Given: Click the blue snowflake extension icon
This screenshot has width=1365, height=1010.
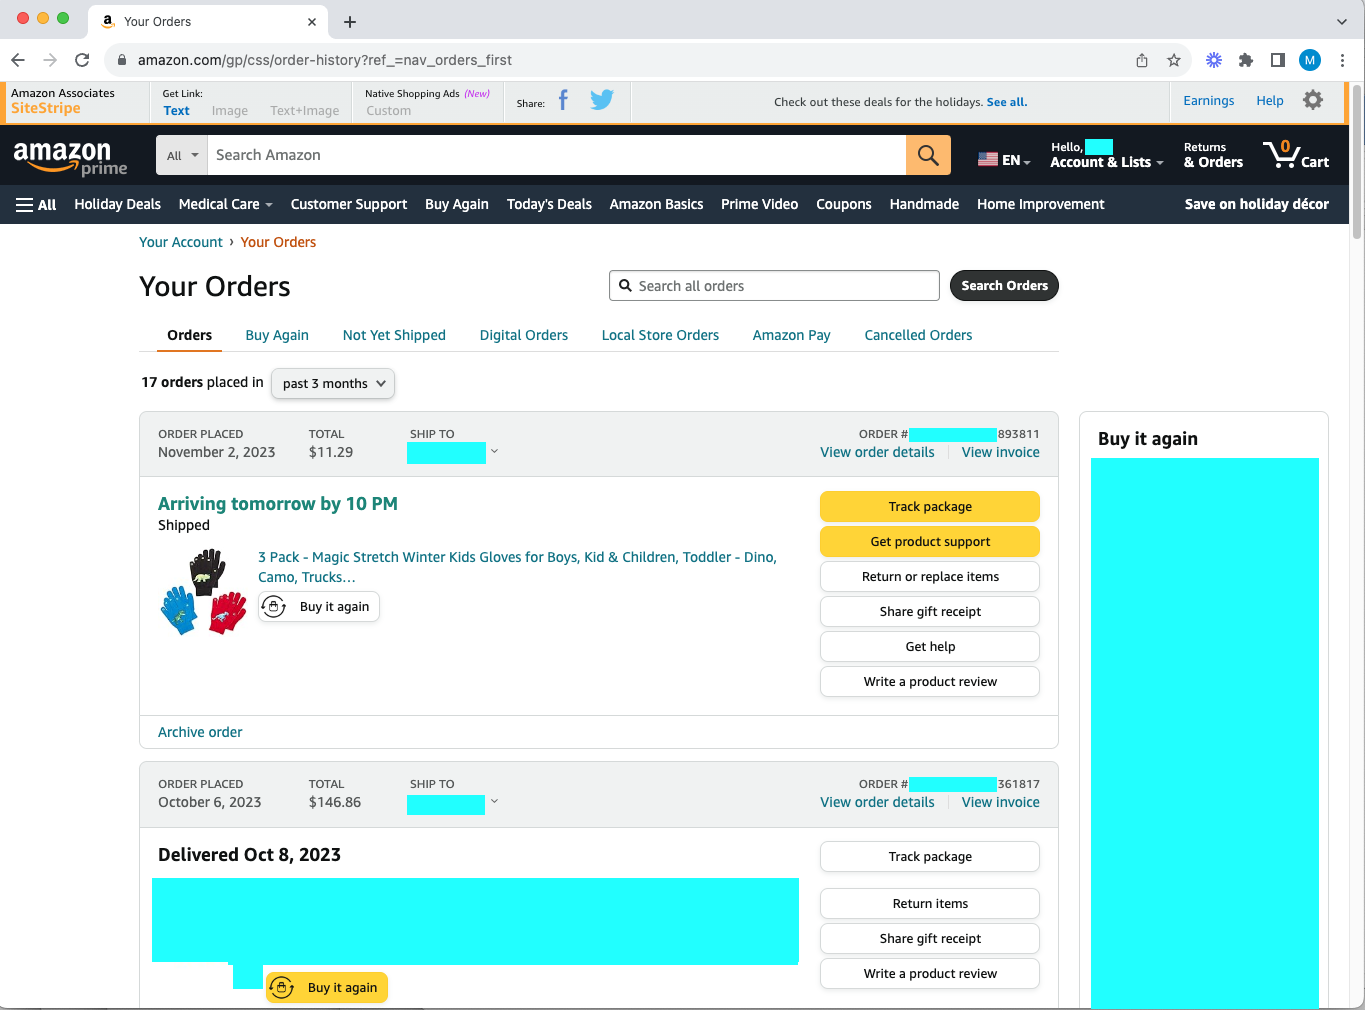Looking at the screenshot, I should 1214,60.
